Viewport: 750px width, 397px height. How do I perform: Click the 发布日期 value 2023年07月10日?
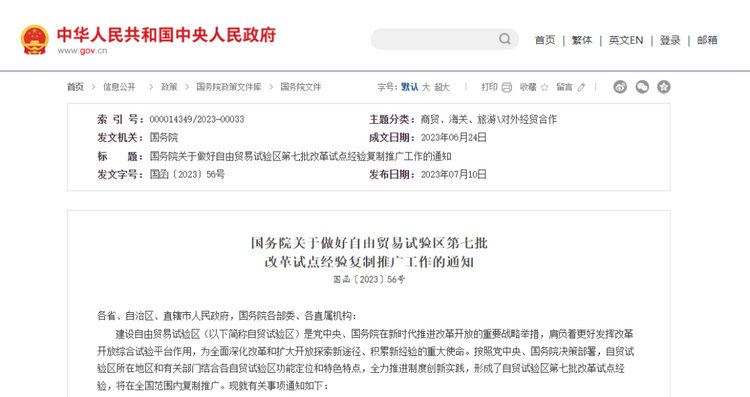453,175
